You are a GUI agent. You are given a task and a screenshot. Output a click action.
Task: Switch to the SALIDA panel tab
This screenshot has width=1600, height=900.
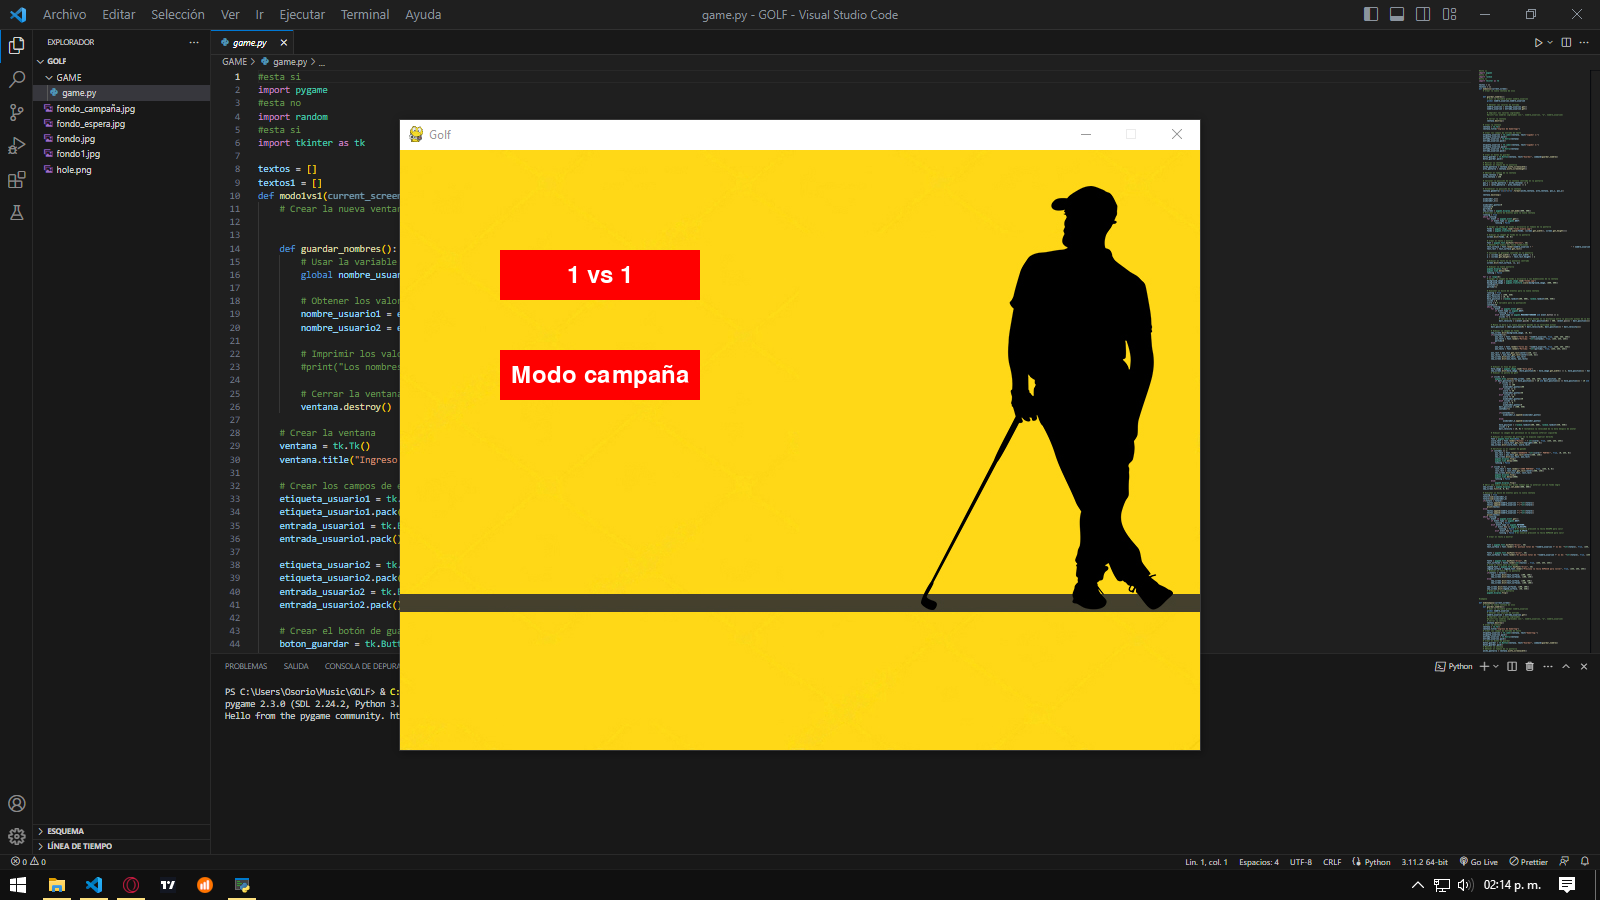point(296,666)
